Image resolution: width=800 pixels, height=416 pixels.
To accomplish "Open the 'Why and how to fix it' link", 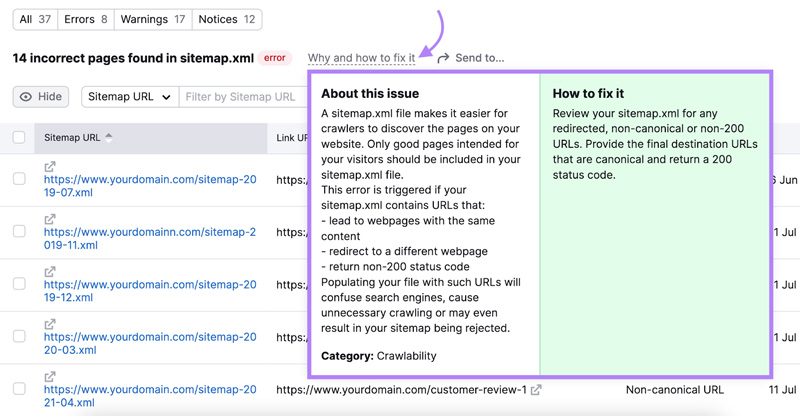I will [361, 58].
